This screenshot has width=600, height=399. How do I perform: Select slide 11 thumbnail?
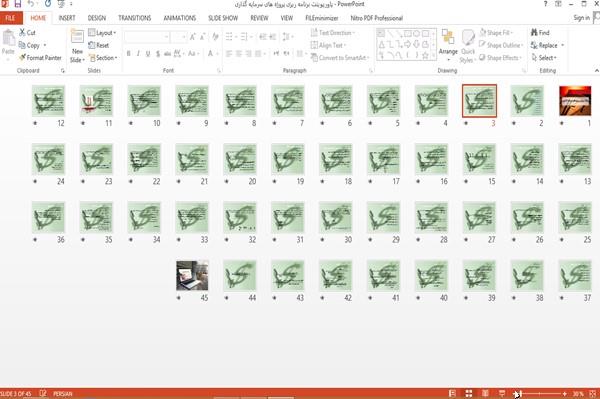[96, 101]
